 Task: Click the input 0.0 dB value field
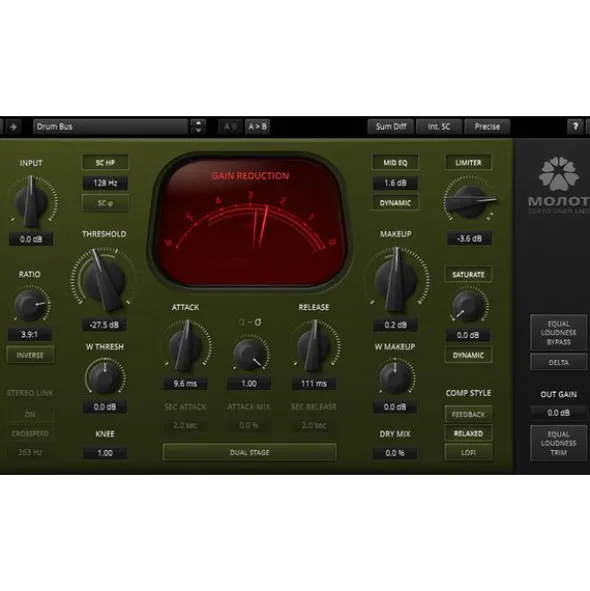(31, 239)
